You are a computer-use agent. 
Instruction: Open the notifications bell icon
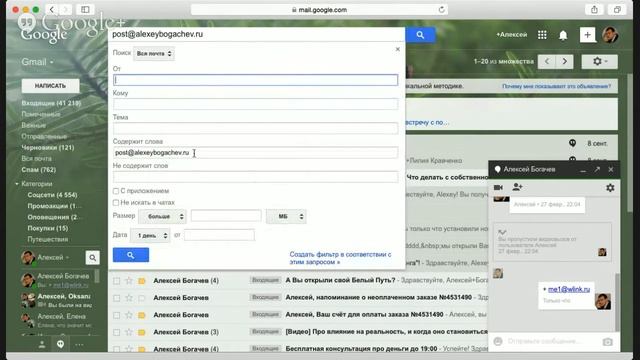(x=563, y=35)
